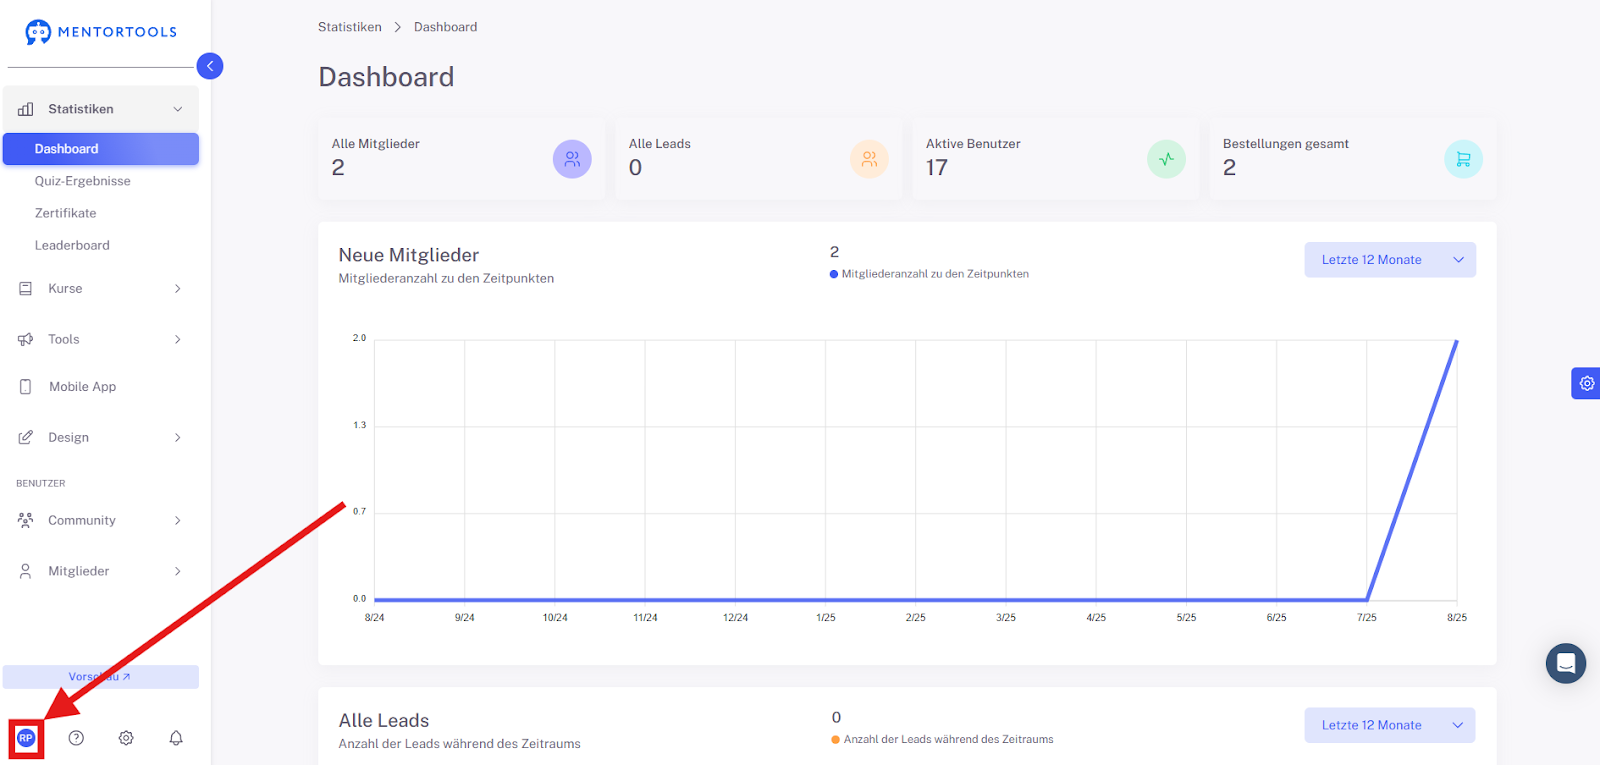1600x765 pixels.
Task: Expand the Community section
Action: (x=100, y=520)
